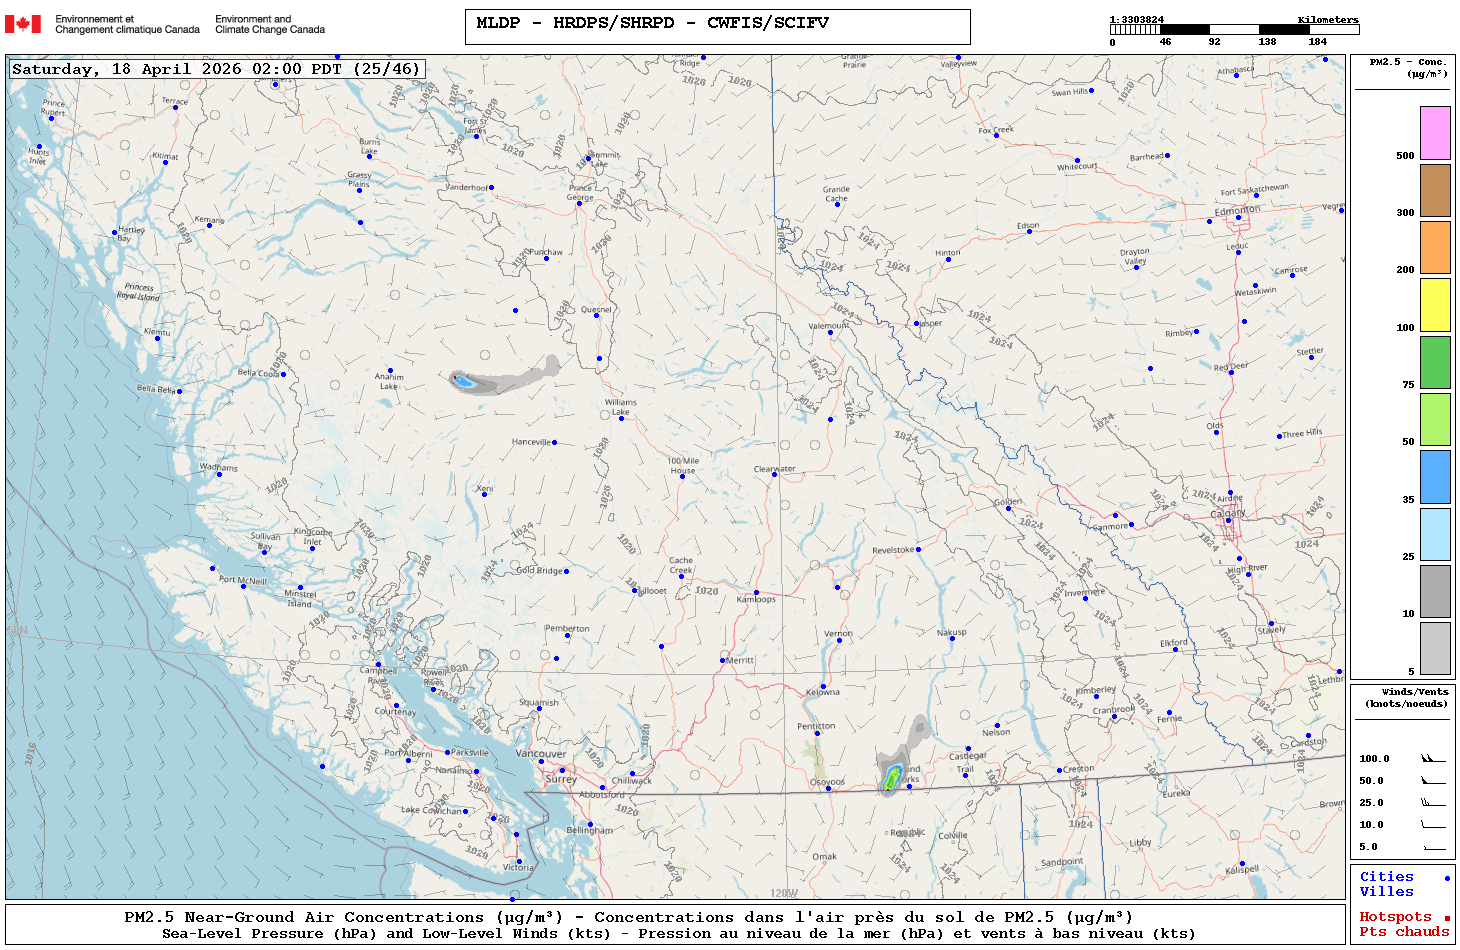1460x950 pixels.
Task: Click the smoke plume east of Anahim Lake
Action: (x=500, y=380)
